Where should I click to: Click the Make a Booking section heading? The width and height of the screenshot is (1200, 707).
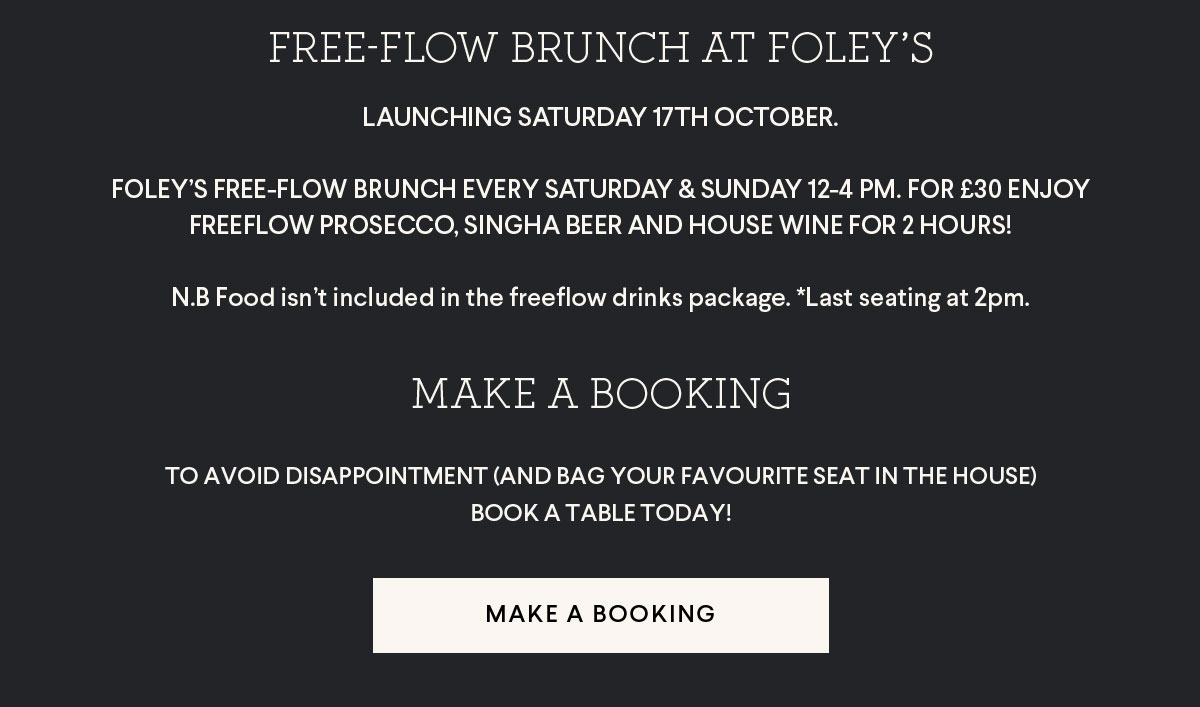pos(601,394)
